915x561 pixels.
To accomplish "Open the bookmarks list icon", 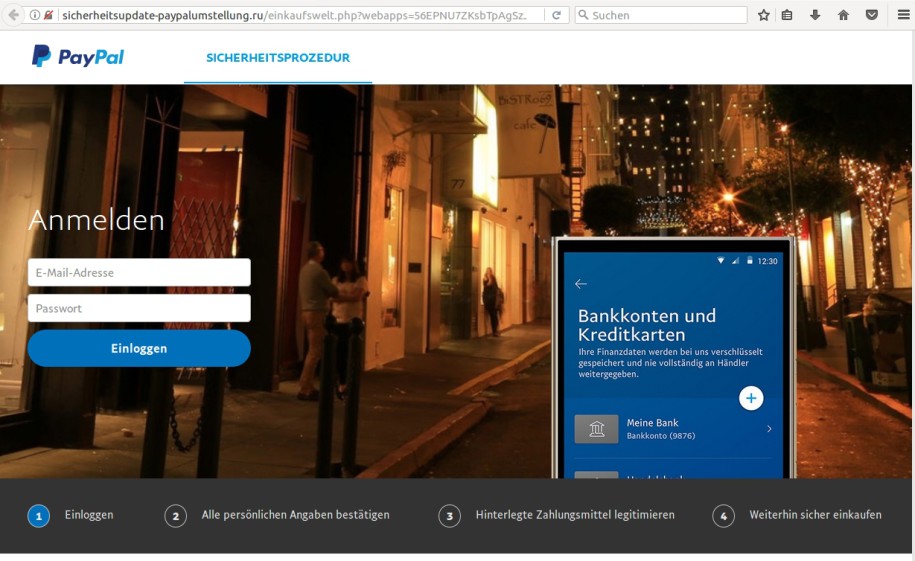I will tap(787, 15).
